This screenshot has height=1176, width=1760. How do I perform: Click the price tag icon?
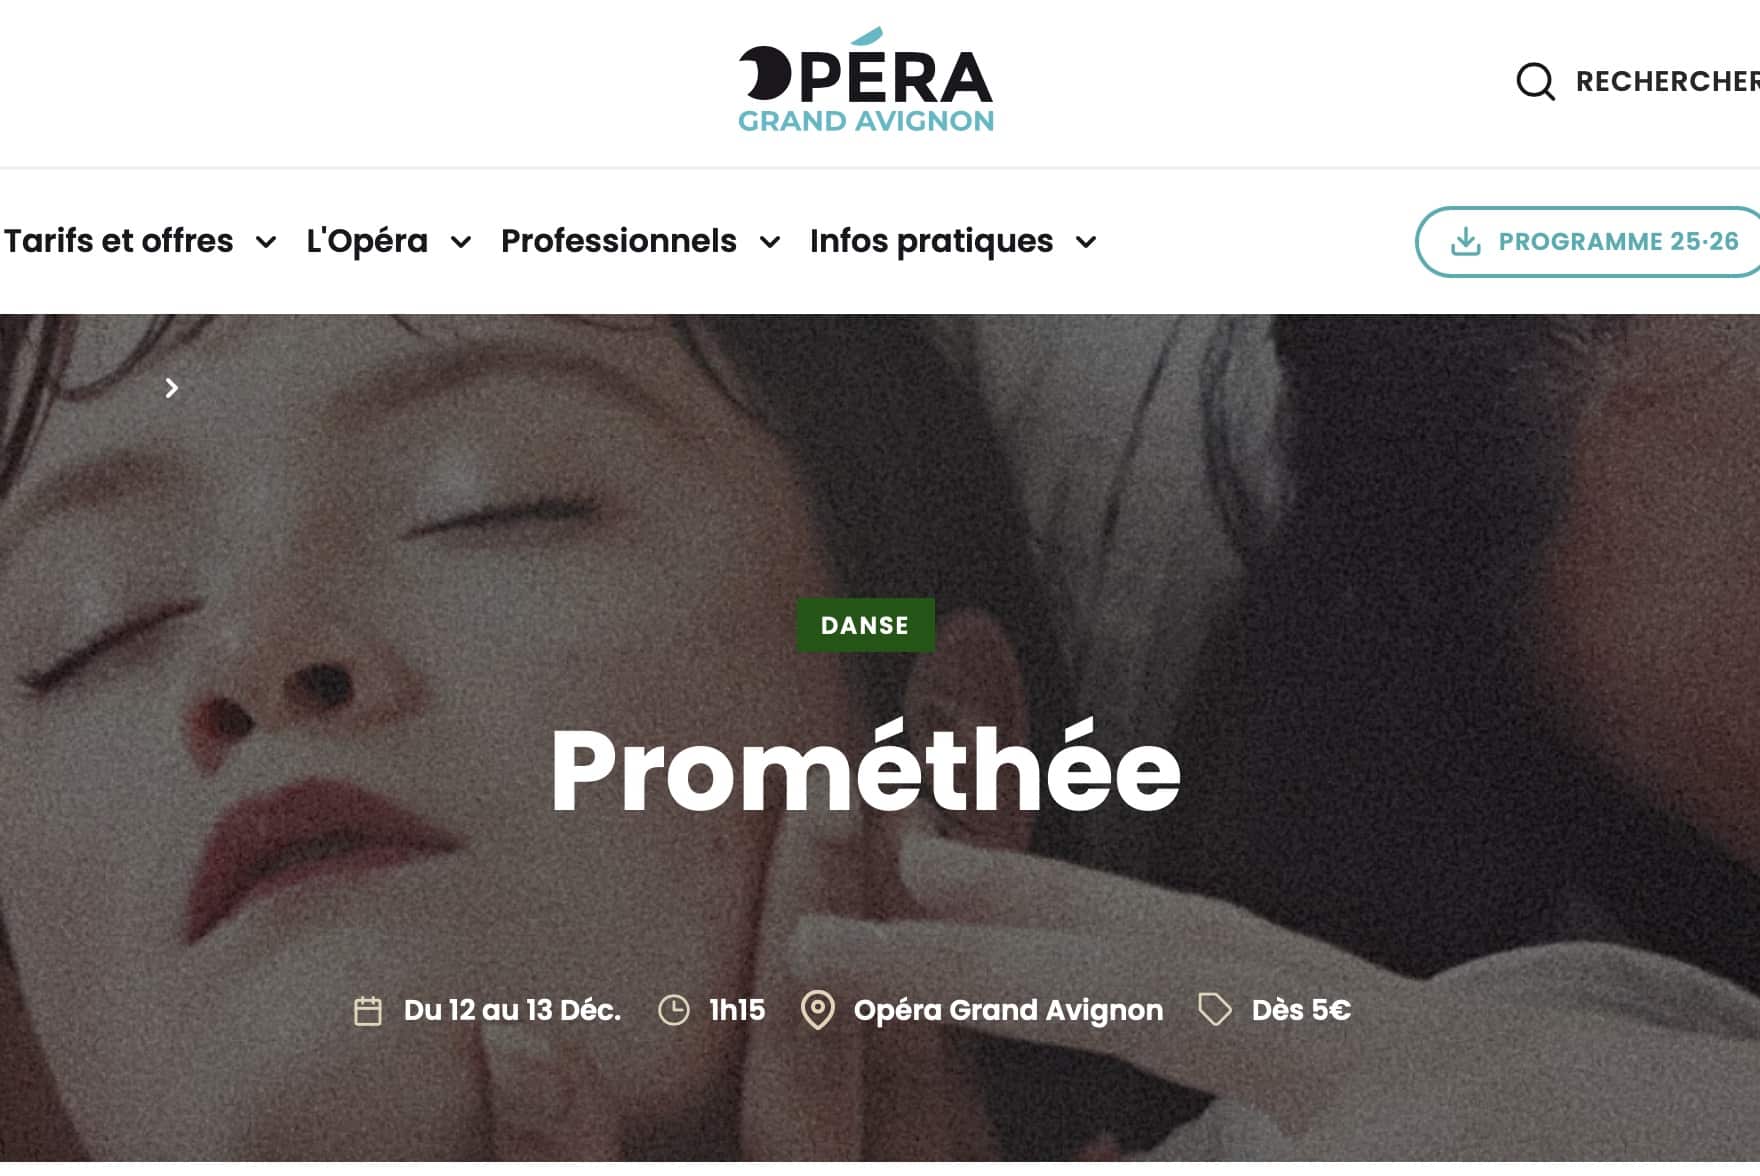[x=1215, y=1010]
